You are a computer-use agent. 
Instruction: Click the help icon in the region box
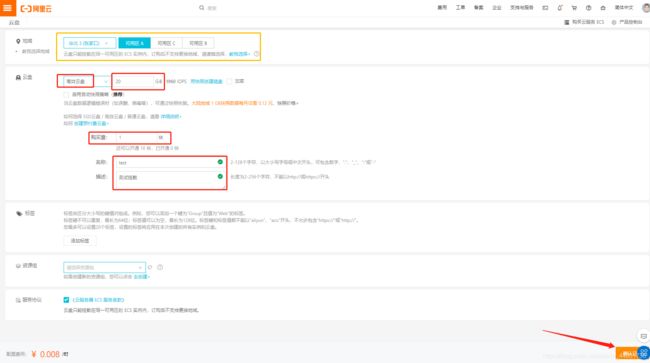pyautogui.click(x=256, y=54)
